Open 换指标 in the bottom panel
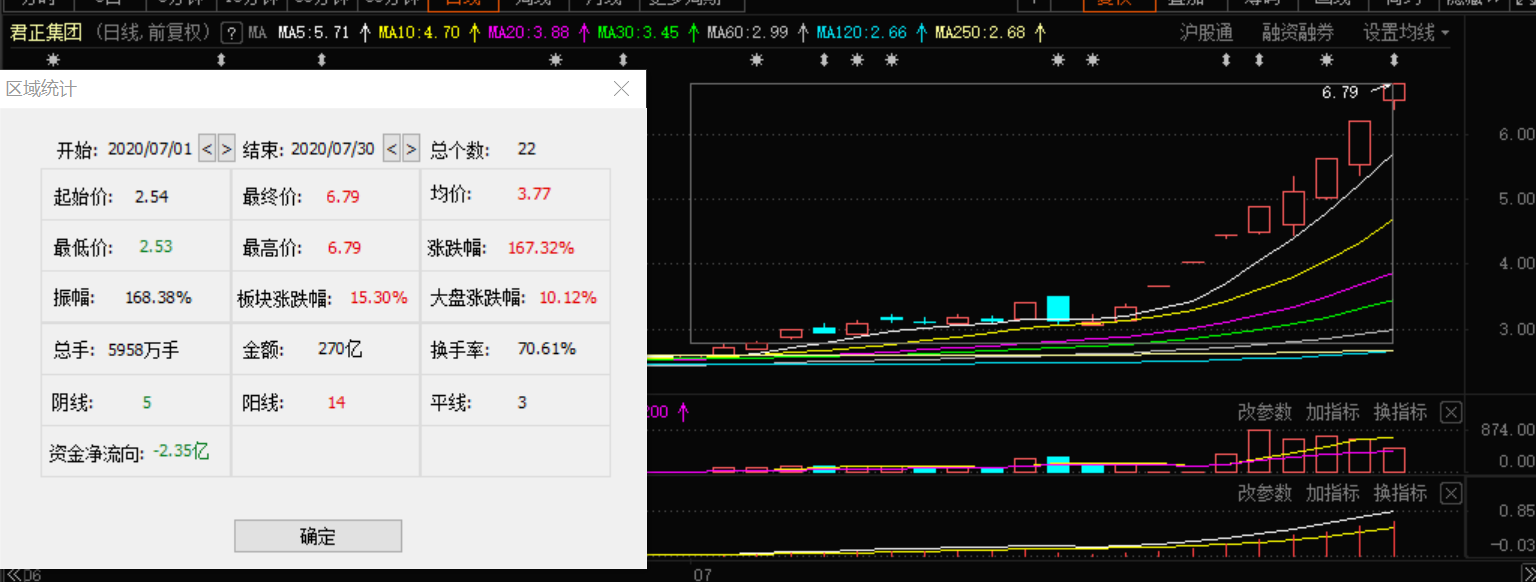The height and width of the screenshot is (582, 1536). click(x=1400, y=493)
